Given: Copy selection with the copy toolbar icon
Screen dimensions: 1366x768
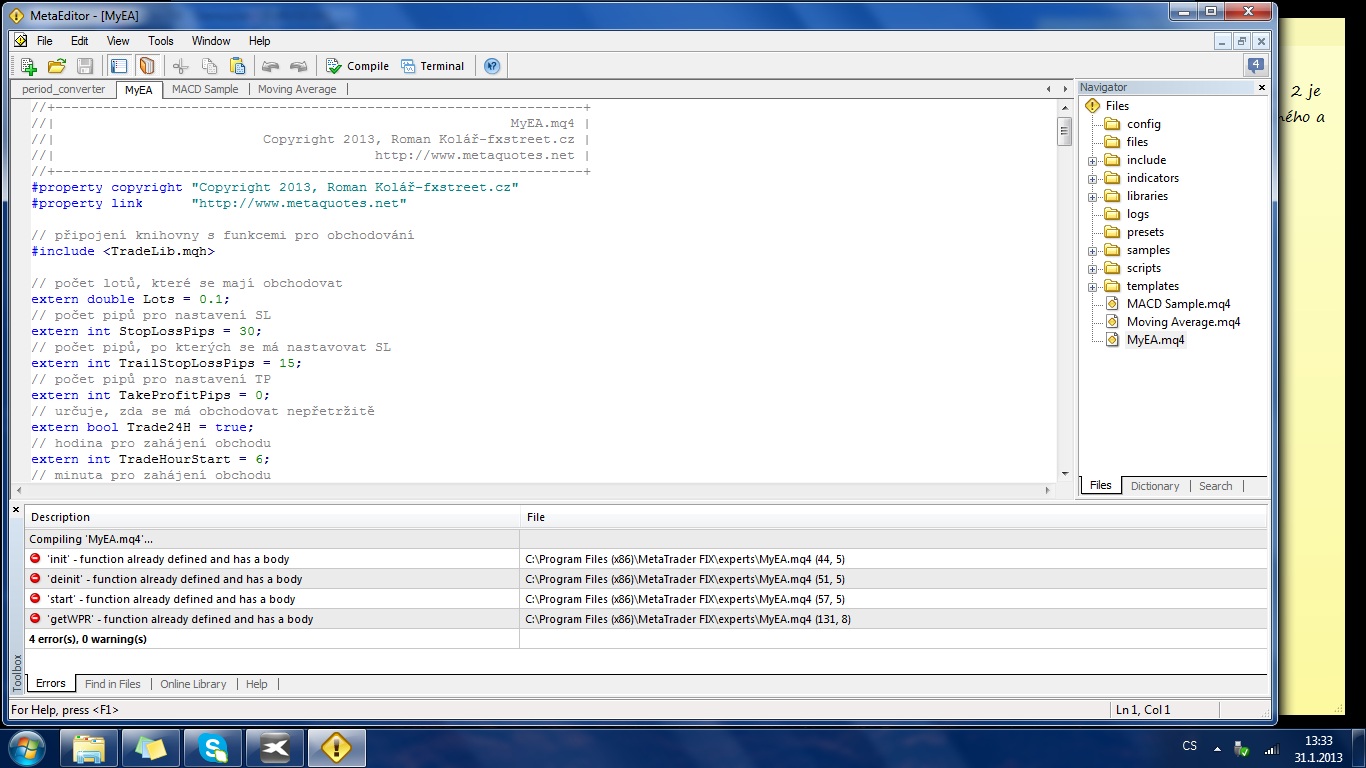Looking at the screenshot, I should [x=209, y=66].
